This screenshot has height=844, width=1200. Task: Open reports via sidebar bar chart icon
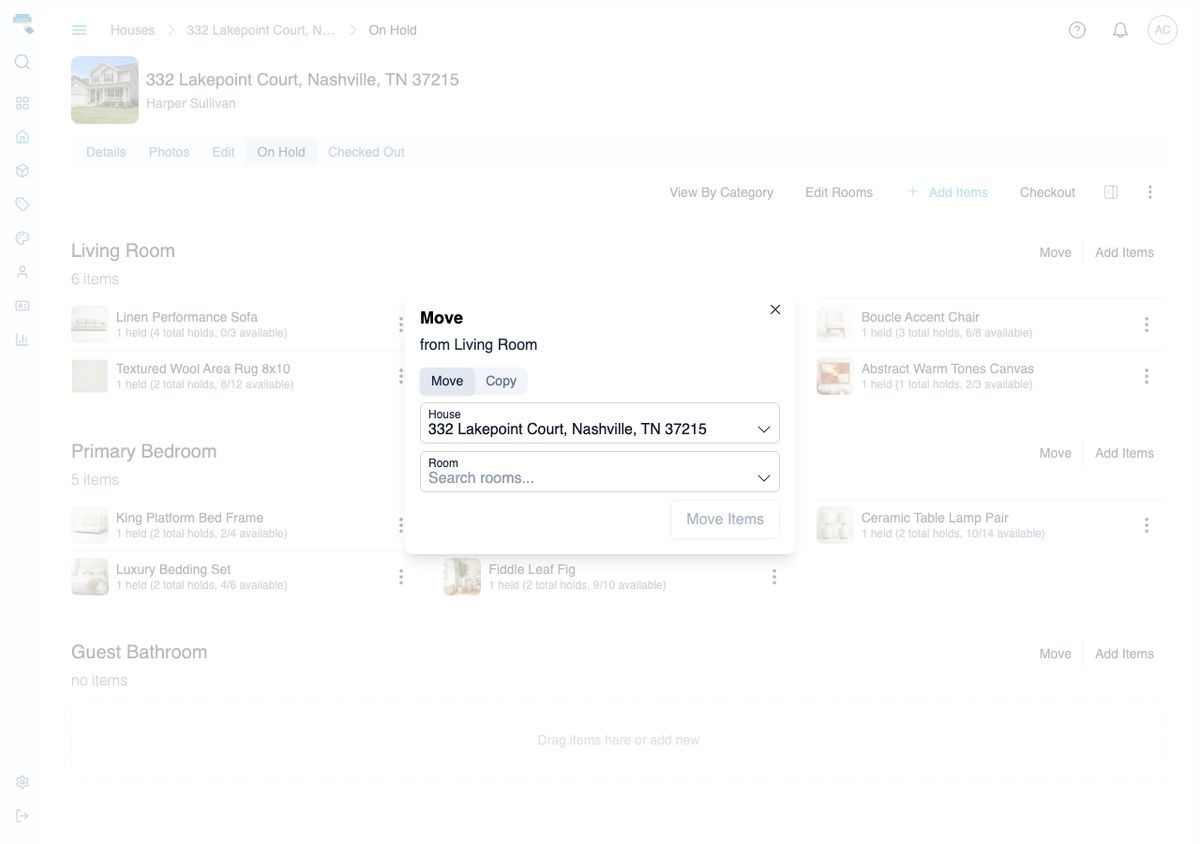[22, 340]
